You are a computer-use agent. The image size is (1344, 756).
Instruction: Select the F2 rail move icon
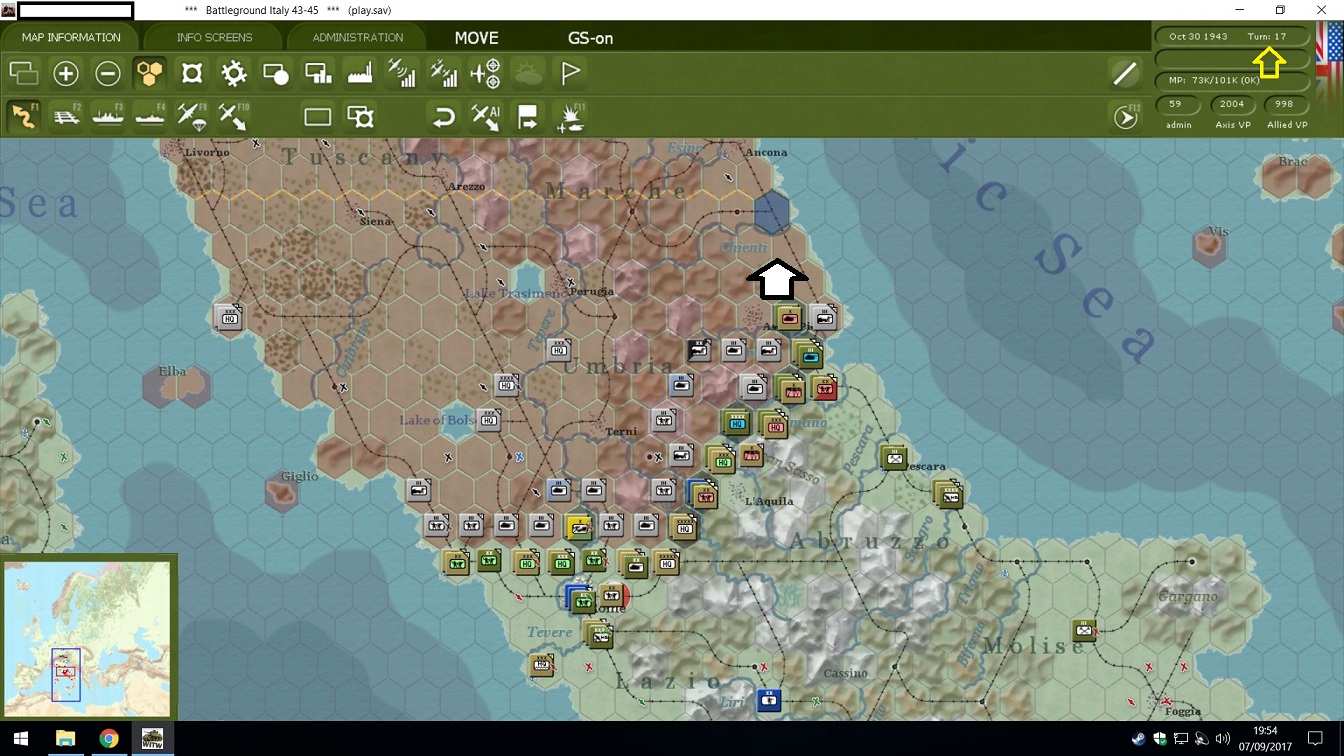[x=66, y=116]
